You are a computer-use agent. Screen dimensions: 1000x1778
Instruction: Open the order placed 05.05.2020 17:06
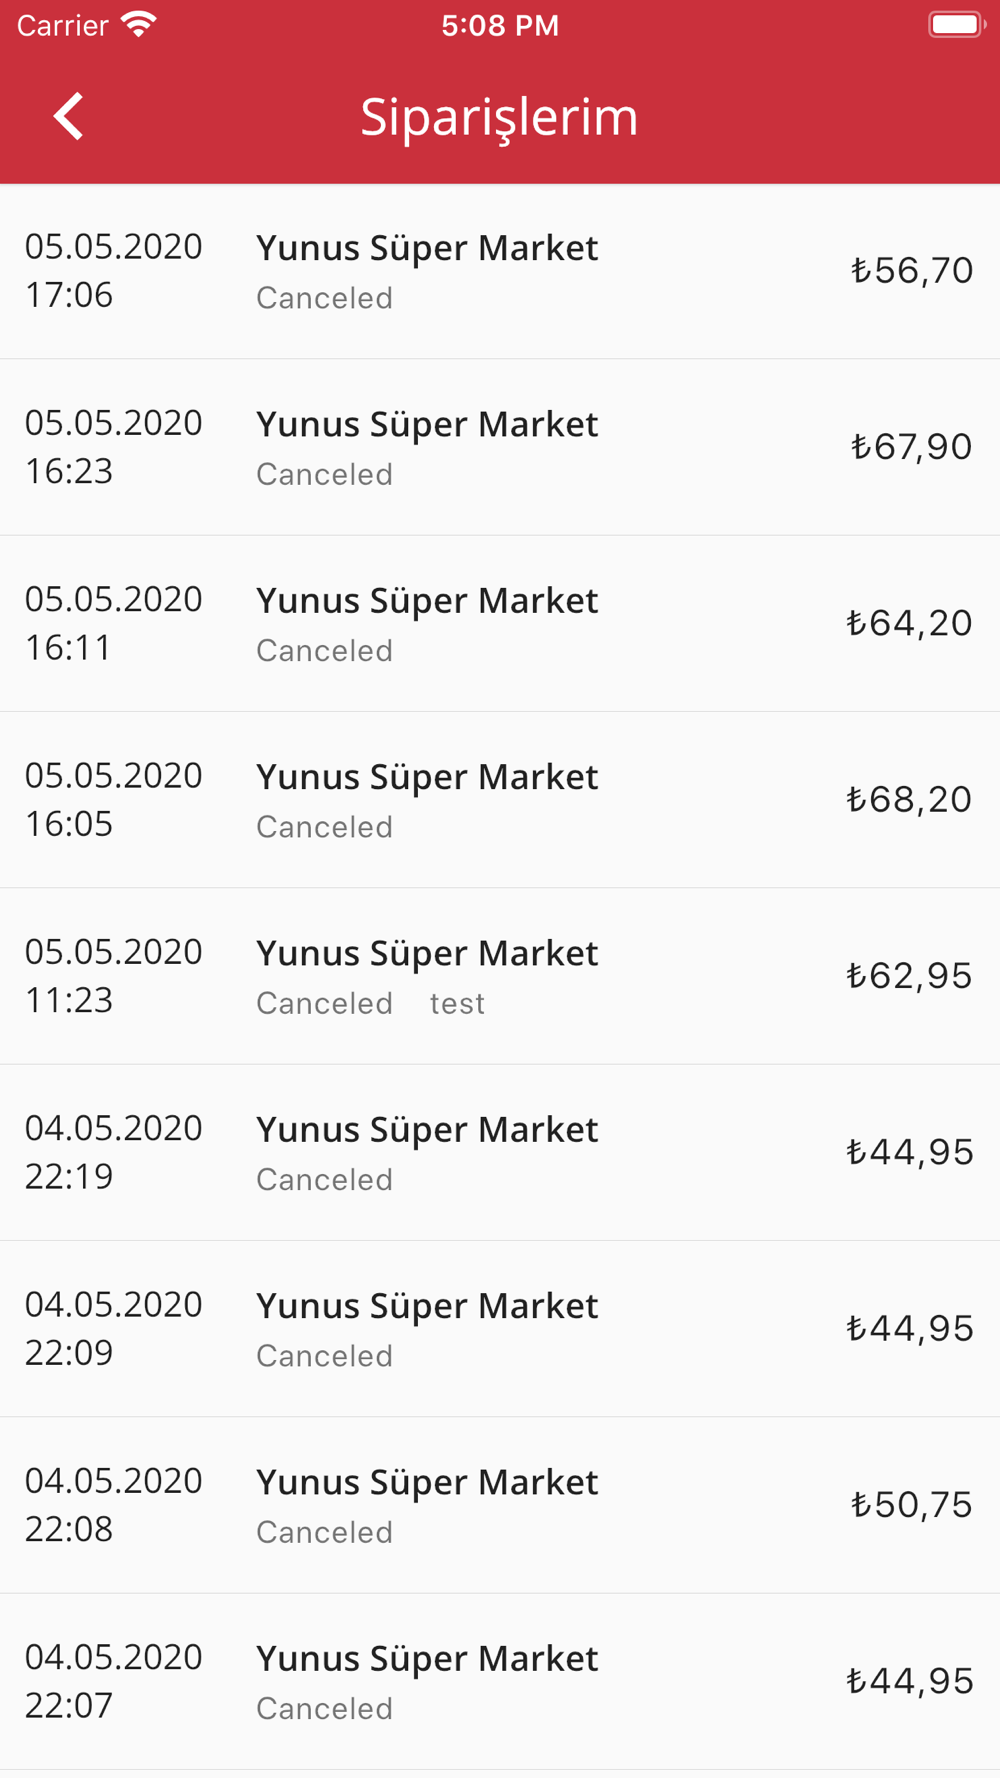tap(500, 271)
